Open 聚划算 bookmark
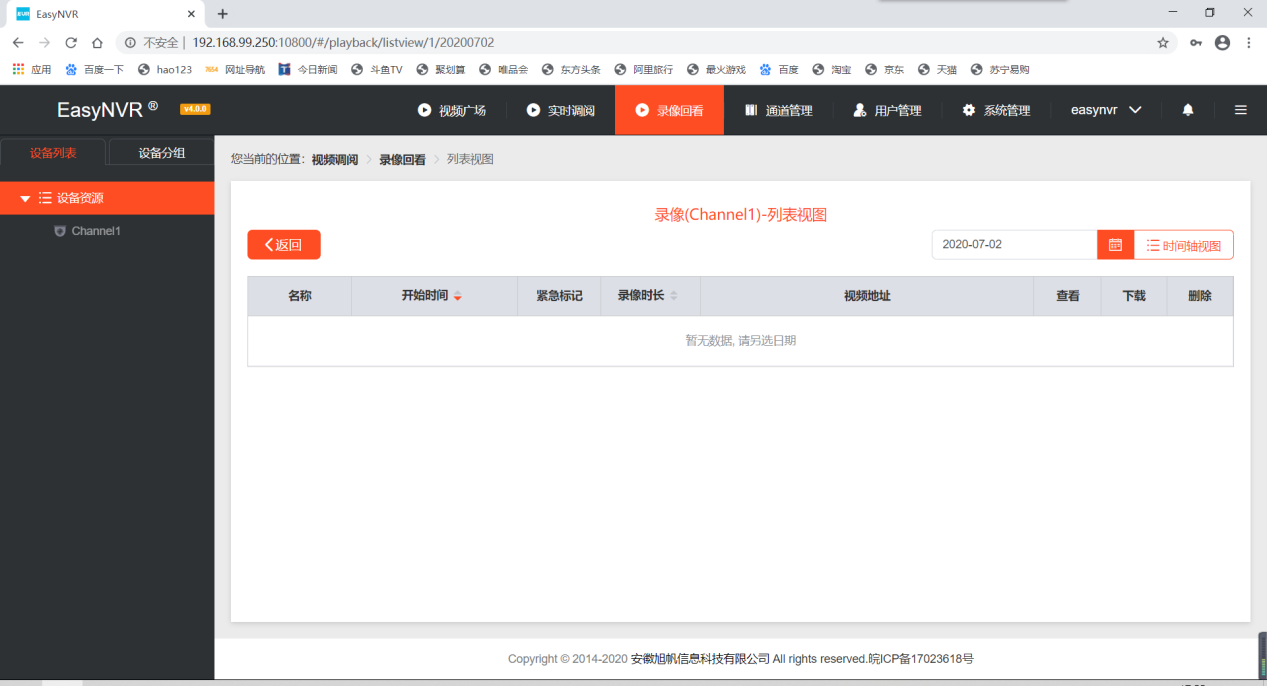Screen dimensions: 1267x686 (441, 70)
